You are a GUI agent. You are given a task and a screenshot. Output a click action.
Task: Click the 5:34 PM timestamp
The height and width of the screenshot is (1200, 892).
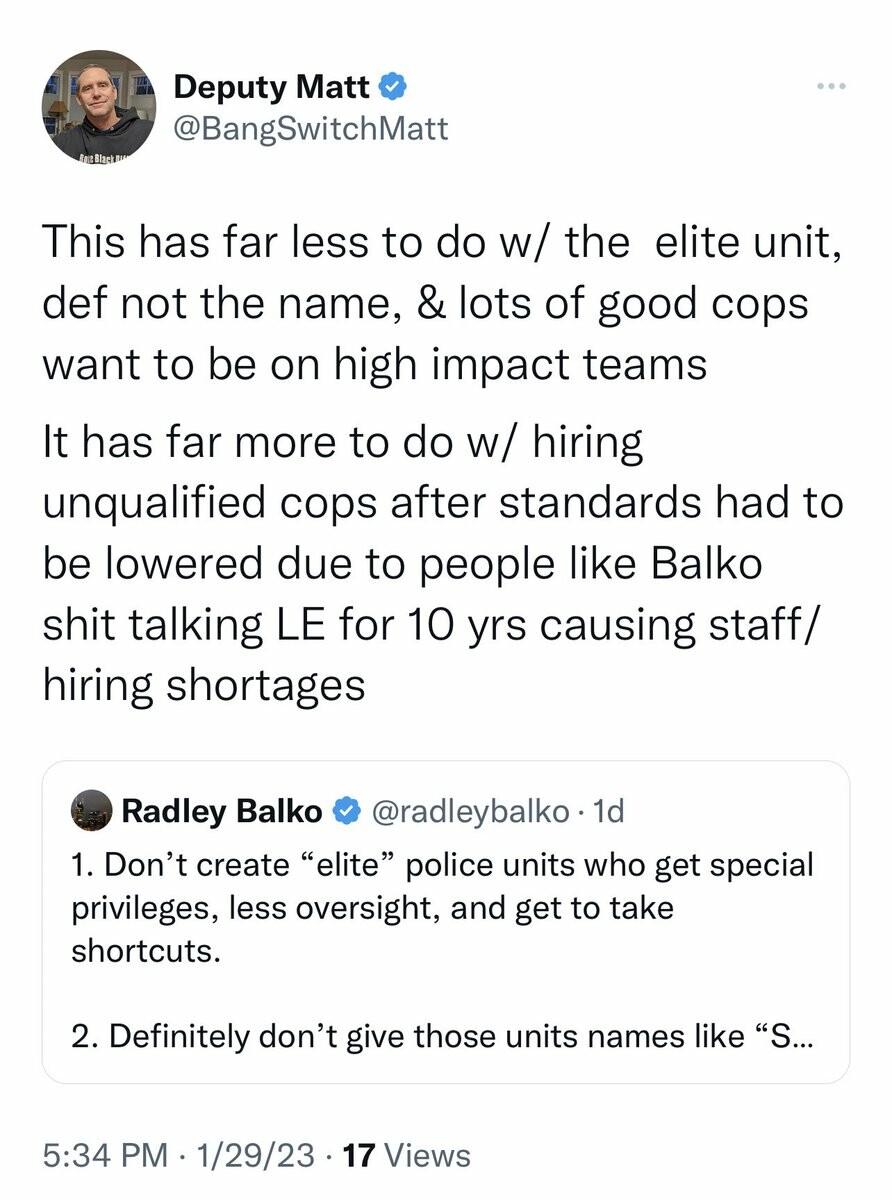[x=105, y=1155]
